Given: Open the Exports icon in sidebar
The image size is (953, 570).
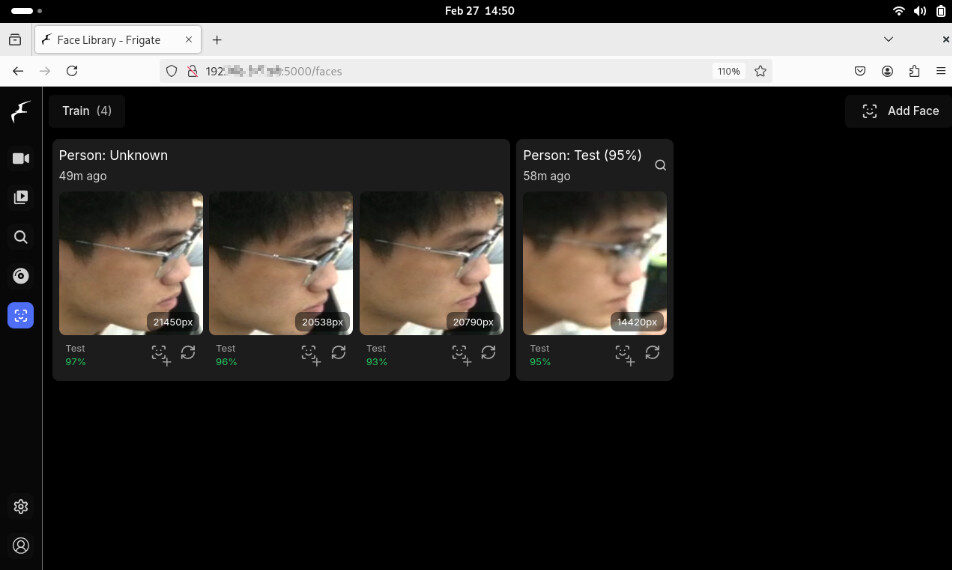Looking at the screenshot, I should (21, 276).
